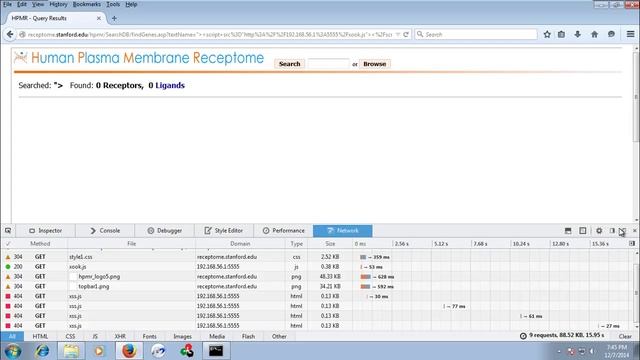Sort requests by File column

point(131,244)
